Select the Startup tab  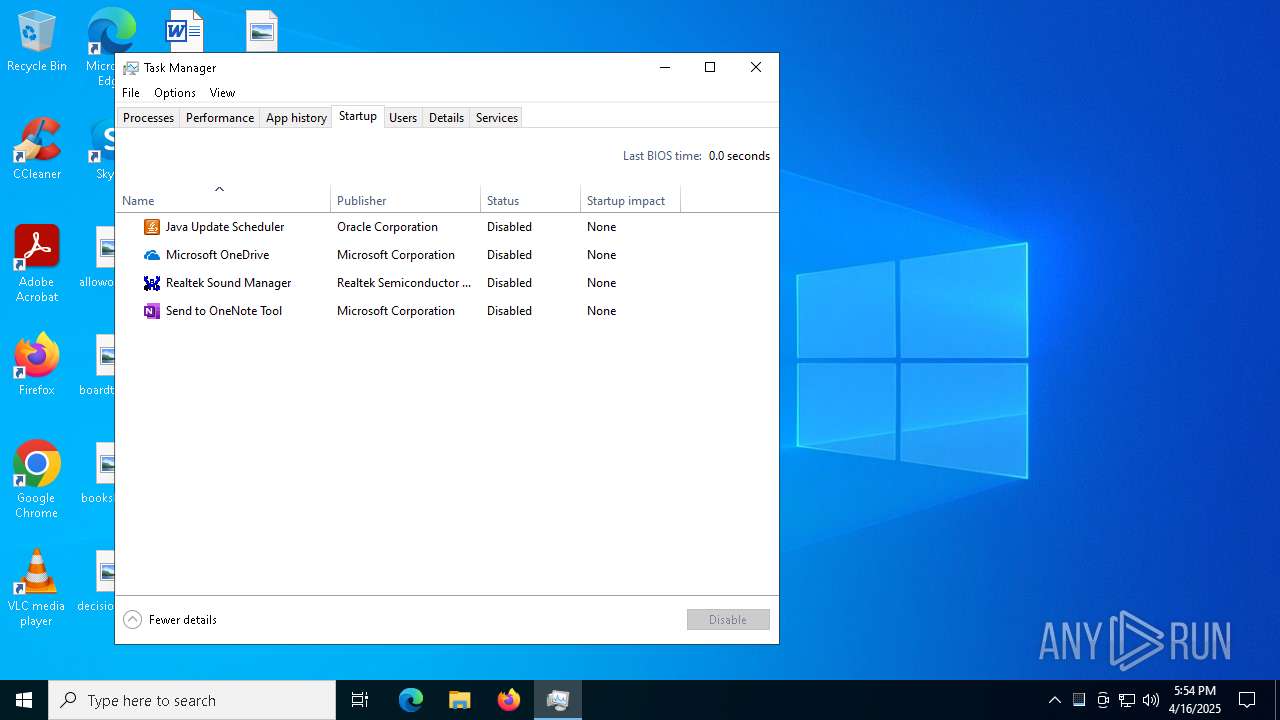358,116
